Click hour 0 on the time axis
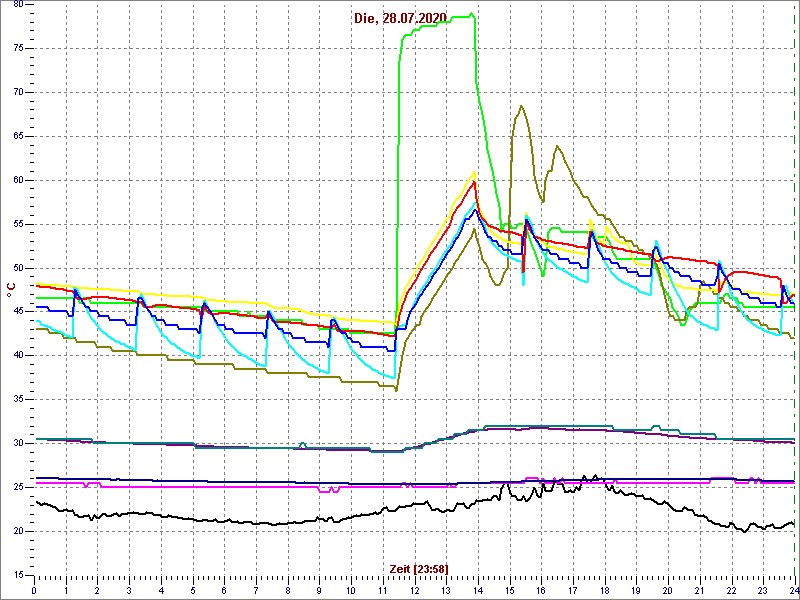This screenshot has height=600, width=800. (34, 590)
